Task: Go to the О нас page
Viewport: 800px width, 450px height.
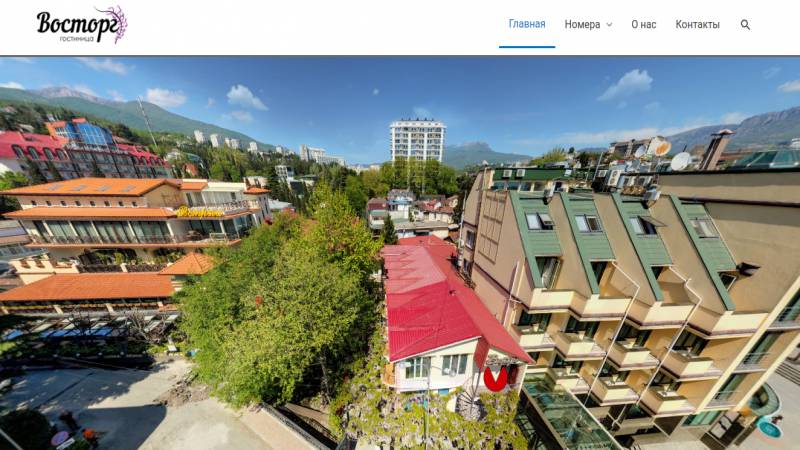Action: tap(644, 24)
